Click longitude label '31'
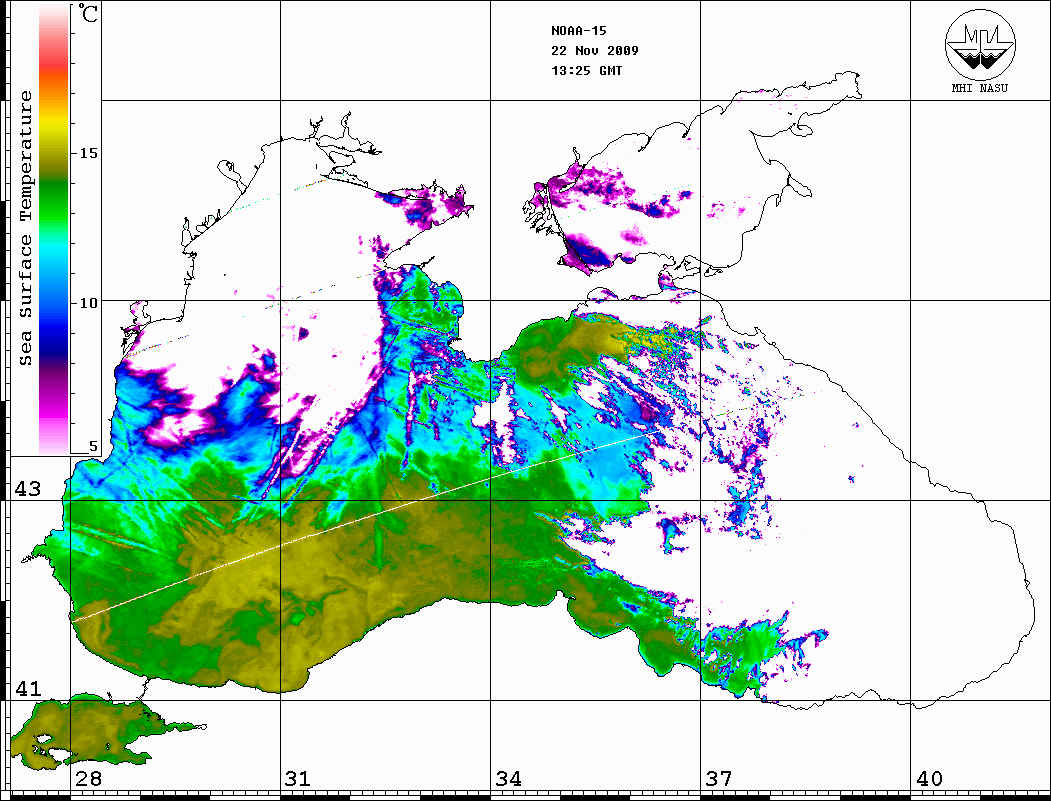The width and height of the screenshot is (1051, 801). coord(298,779)
